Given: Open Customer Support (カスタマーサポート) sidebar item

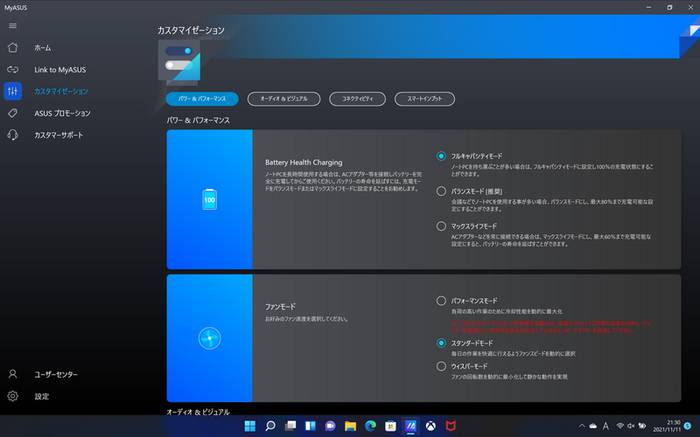Looking at the screenshot, I should click(x=58, y=135).
